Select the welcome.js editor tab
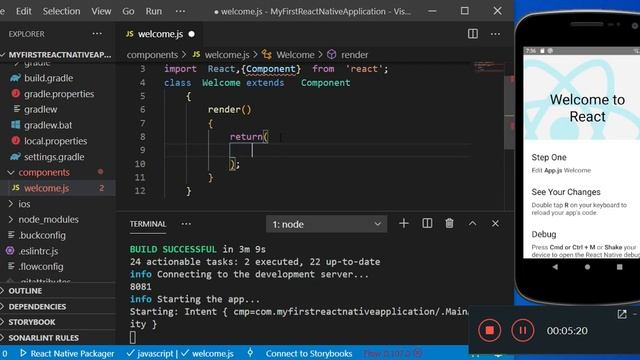The height and width of the screenshot is (360, 640). click(160, 34)
